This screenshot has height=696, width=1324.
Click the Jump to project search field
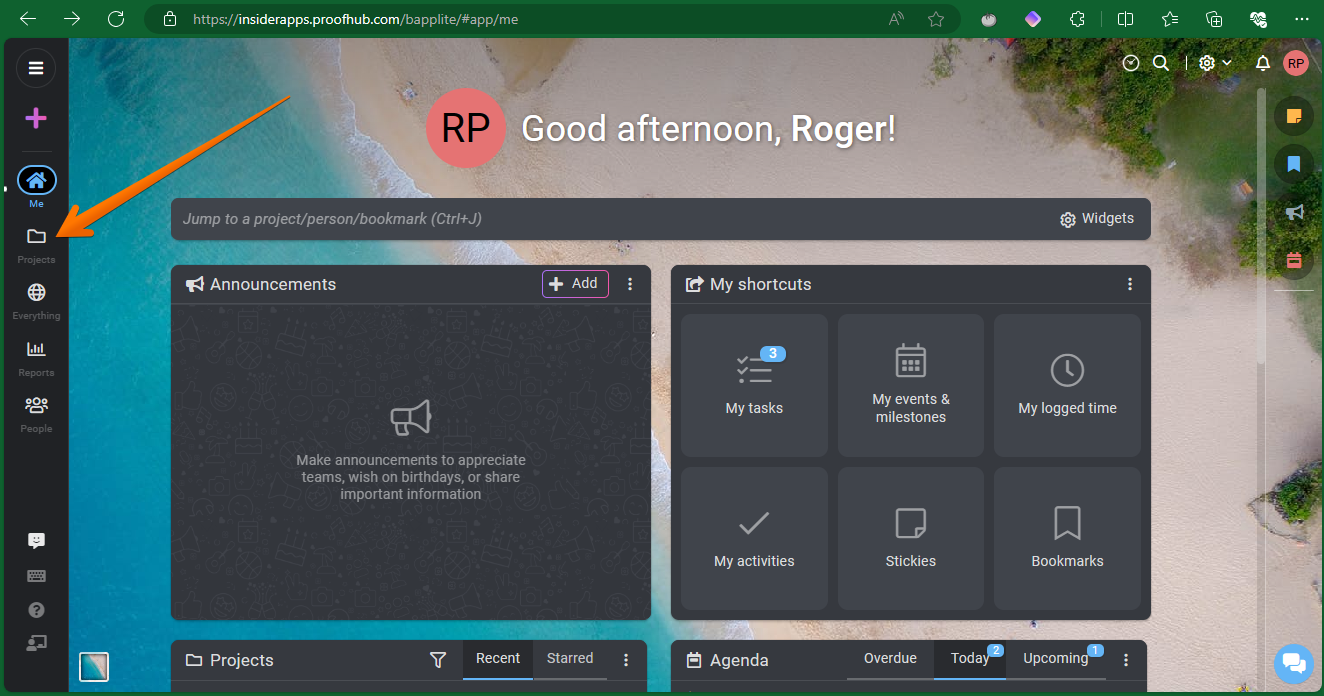pyautogui.click(x=600, y=219)
